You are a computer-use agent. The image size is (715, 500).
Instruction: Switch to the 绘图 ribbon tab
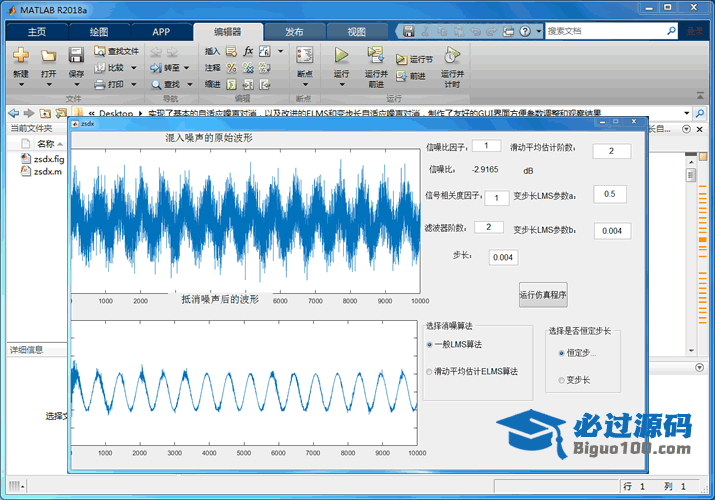coord(98,31)
